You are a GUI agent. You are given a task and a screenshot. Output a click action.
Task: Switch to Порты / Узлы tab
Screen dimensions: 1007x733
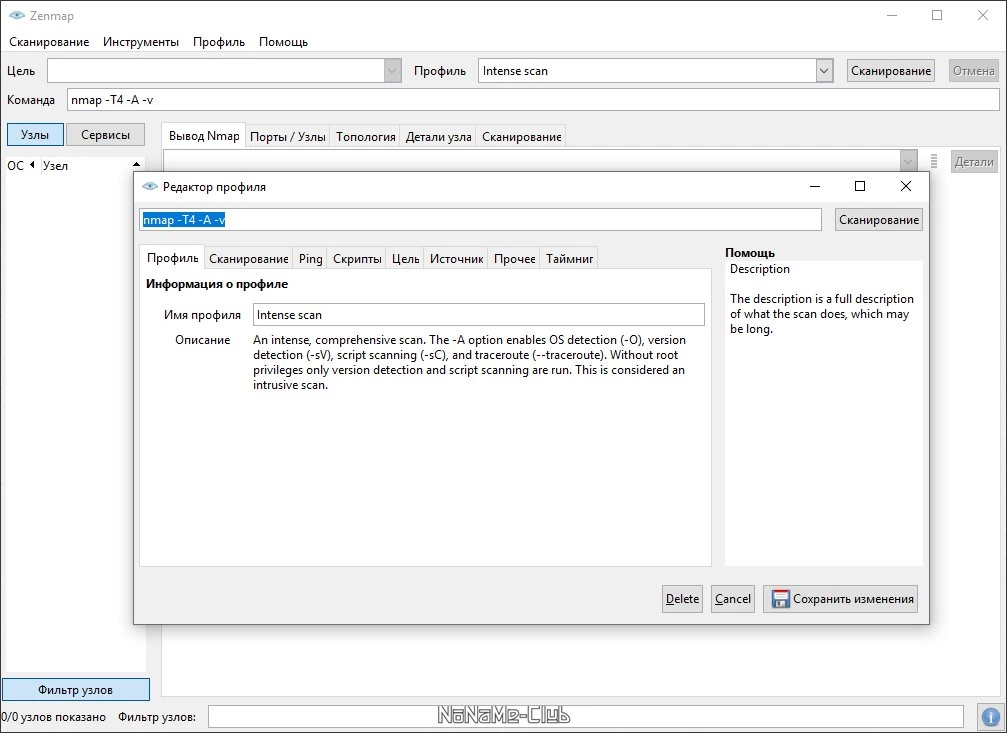tap(288, 137)
